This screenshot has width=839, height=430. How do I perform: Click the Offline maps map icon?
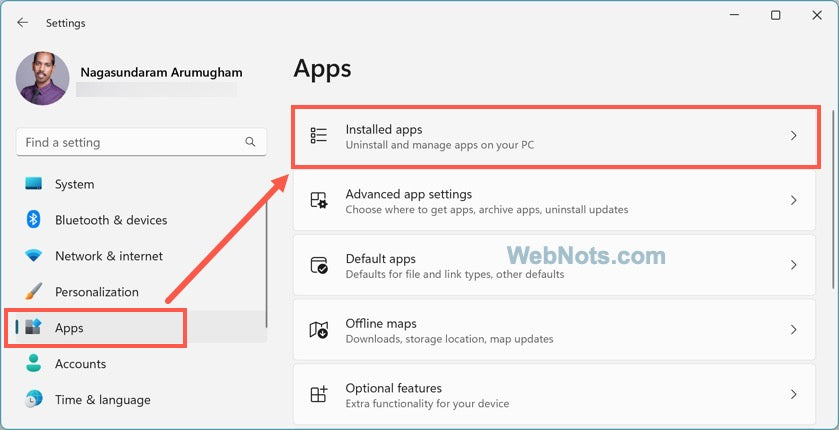coord(319,330)
